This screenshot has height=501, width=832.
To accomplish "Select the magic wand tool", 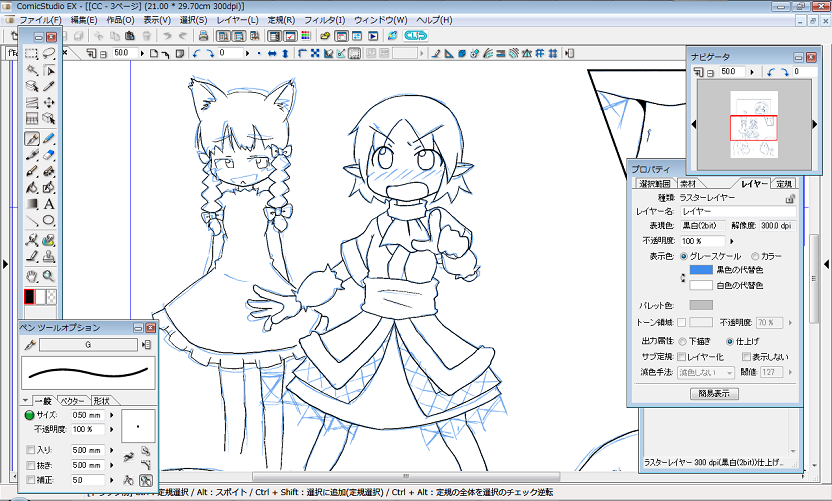I will [32, 70].
